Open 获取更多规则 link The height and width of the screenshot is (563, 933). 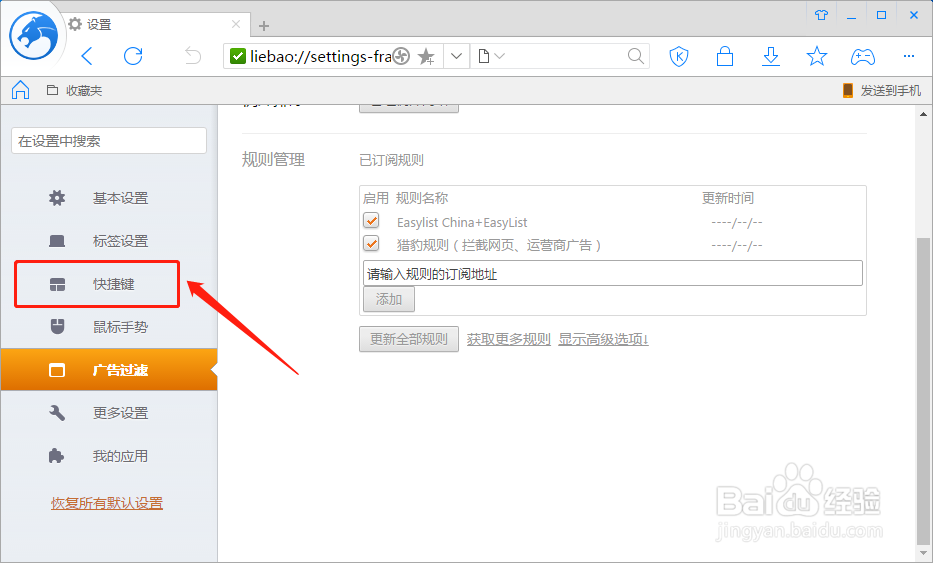click(509, 339)
